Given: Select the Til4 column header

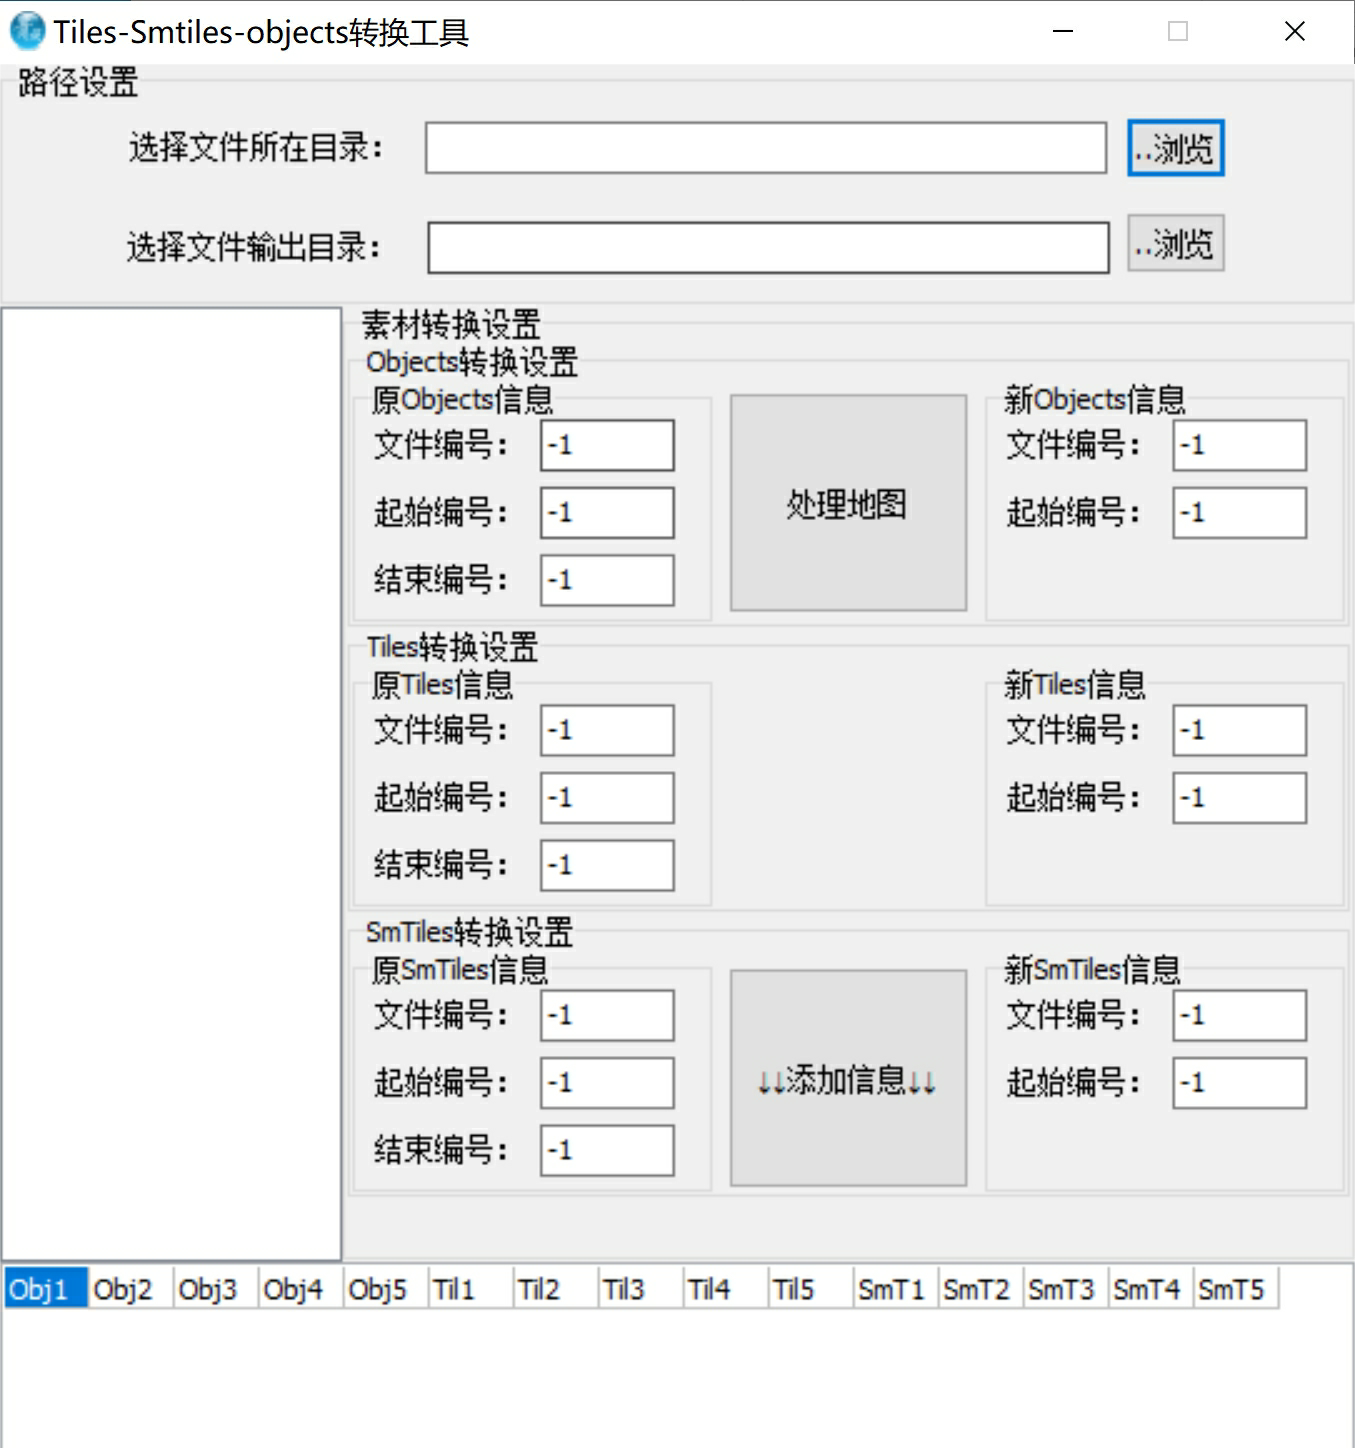Looking at the screenshot, I should (x=726, y=1288).
